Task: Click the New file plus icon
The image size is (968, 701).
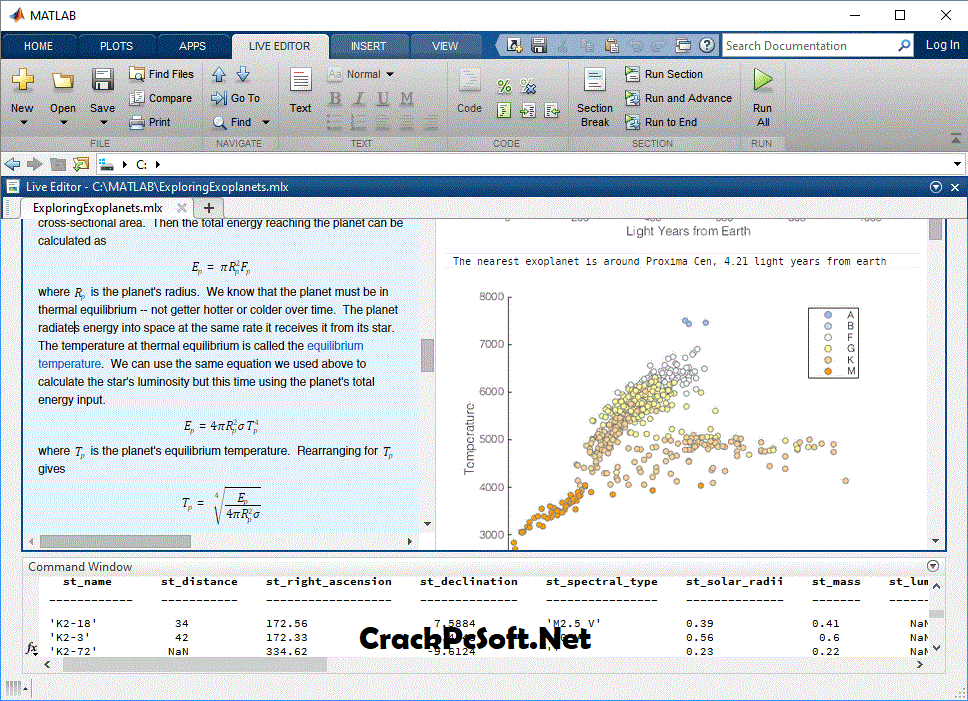Action: click(x=22, y=80)
